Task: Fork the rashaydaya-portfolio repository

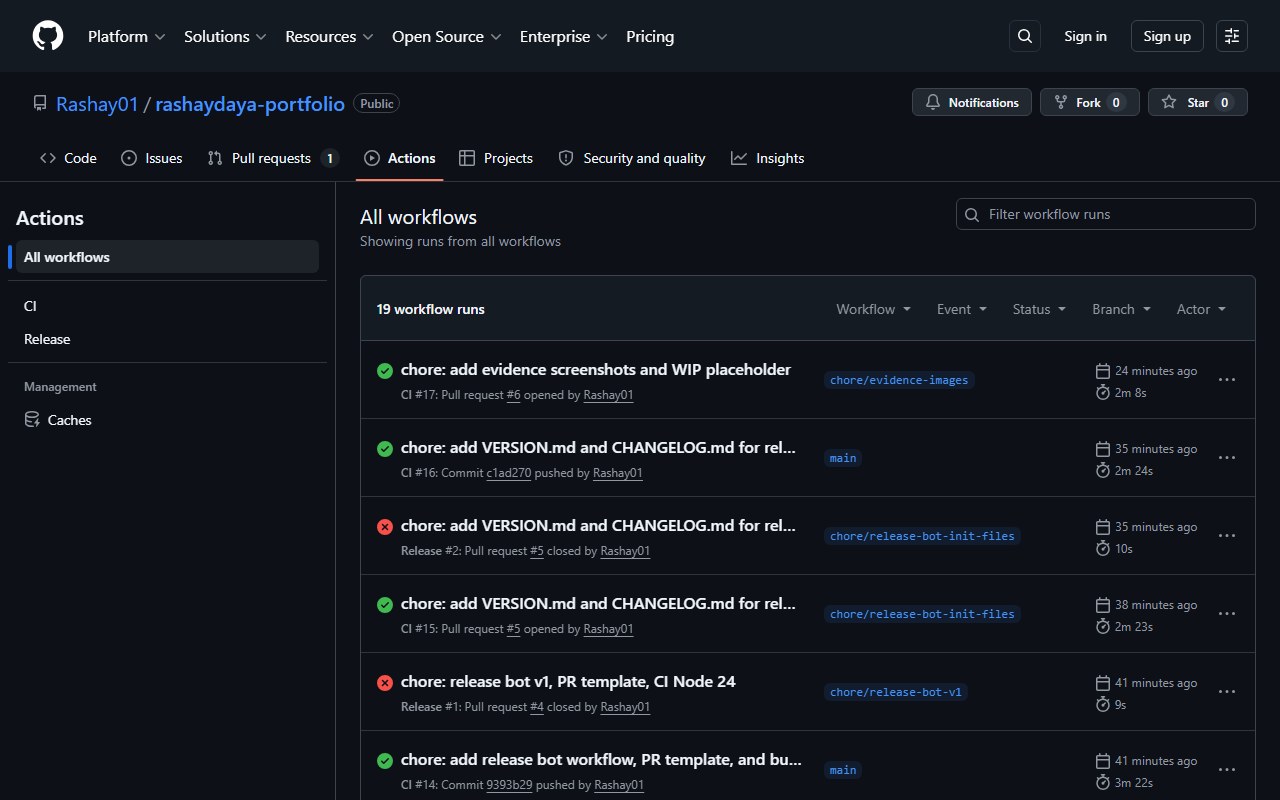Action: pos(1090,102)
